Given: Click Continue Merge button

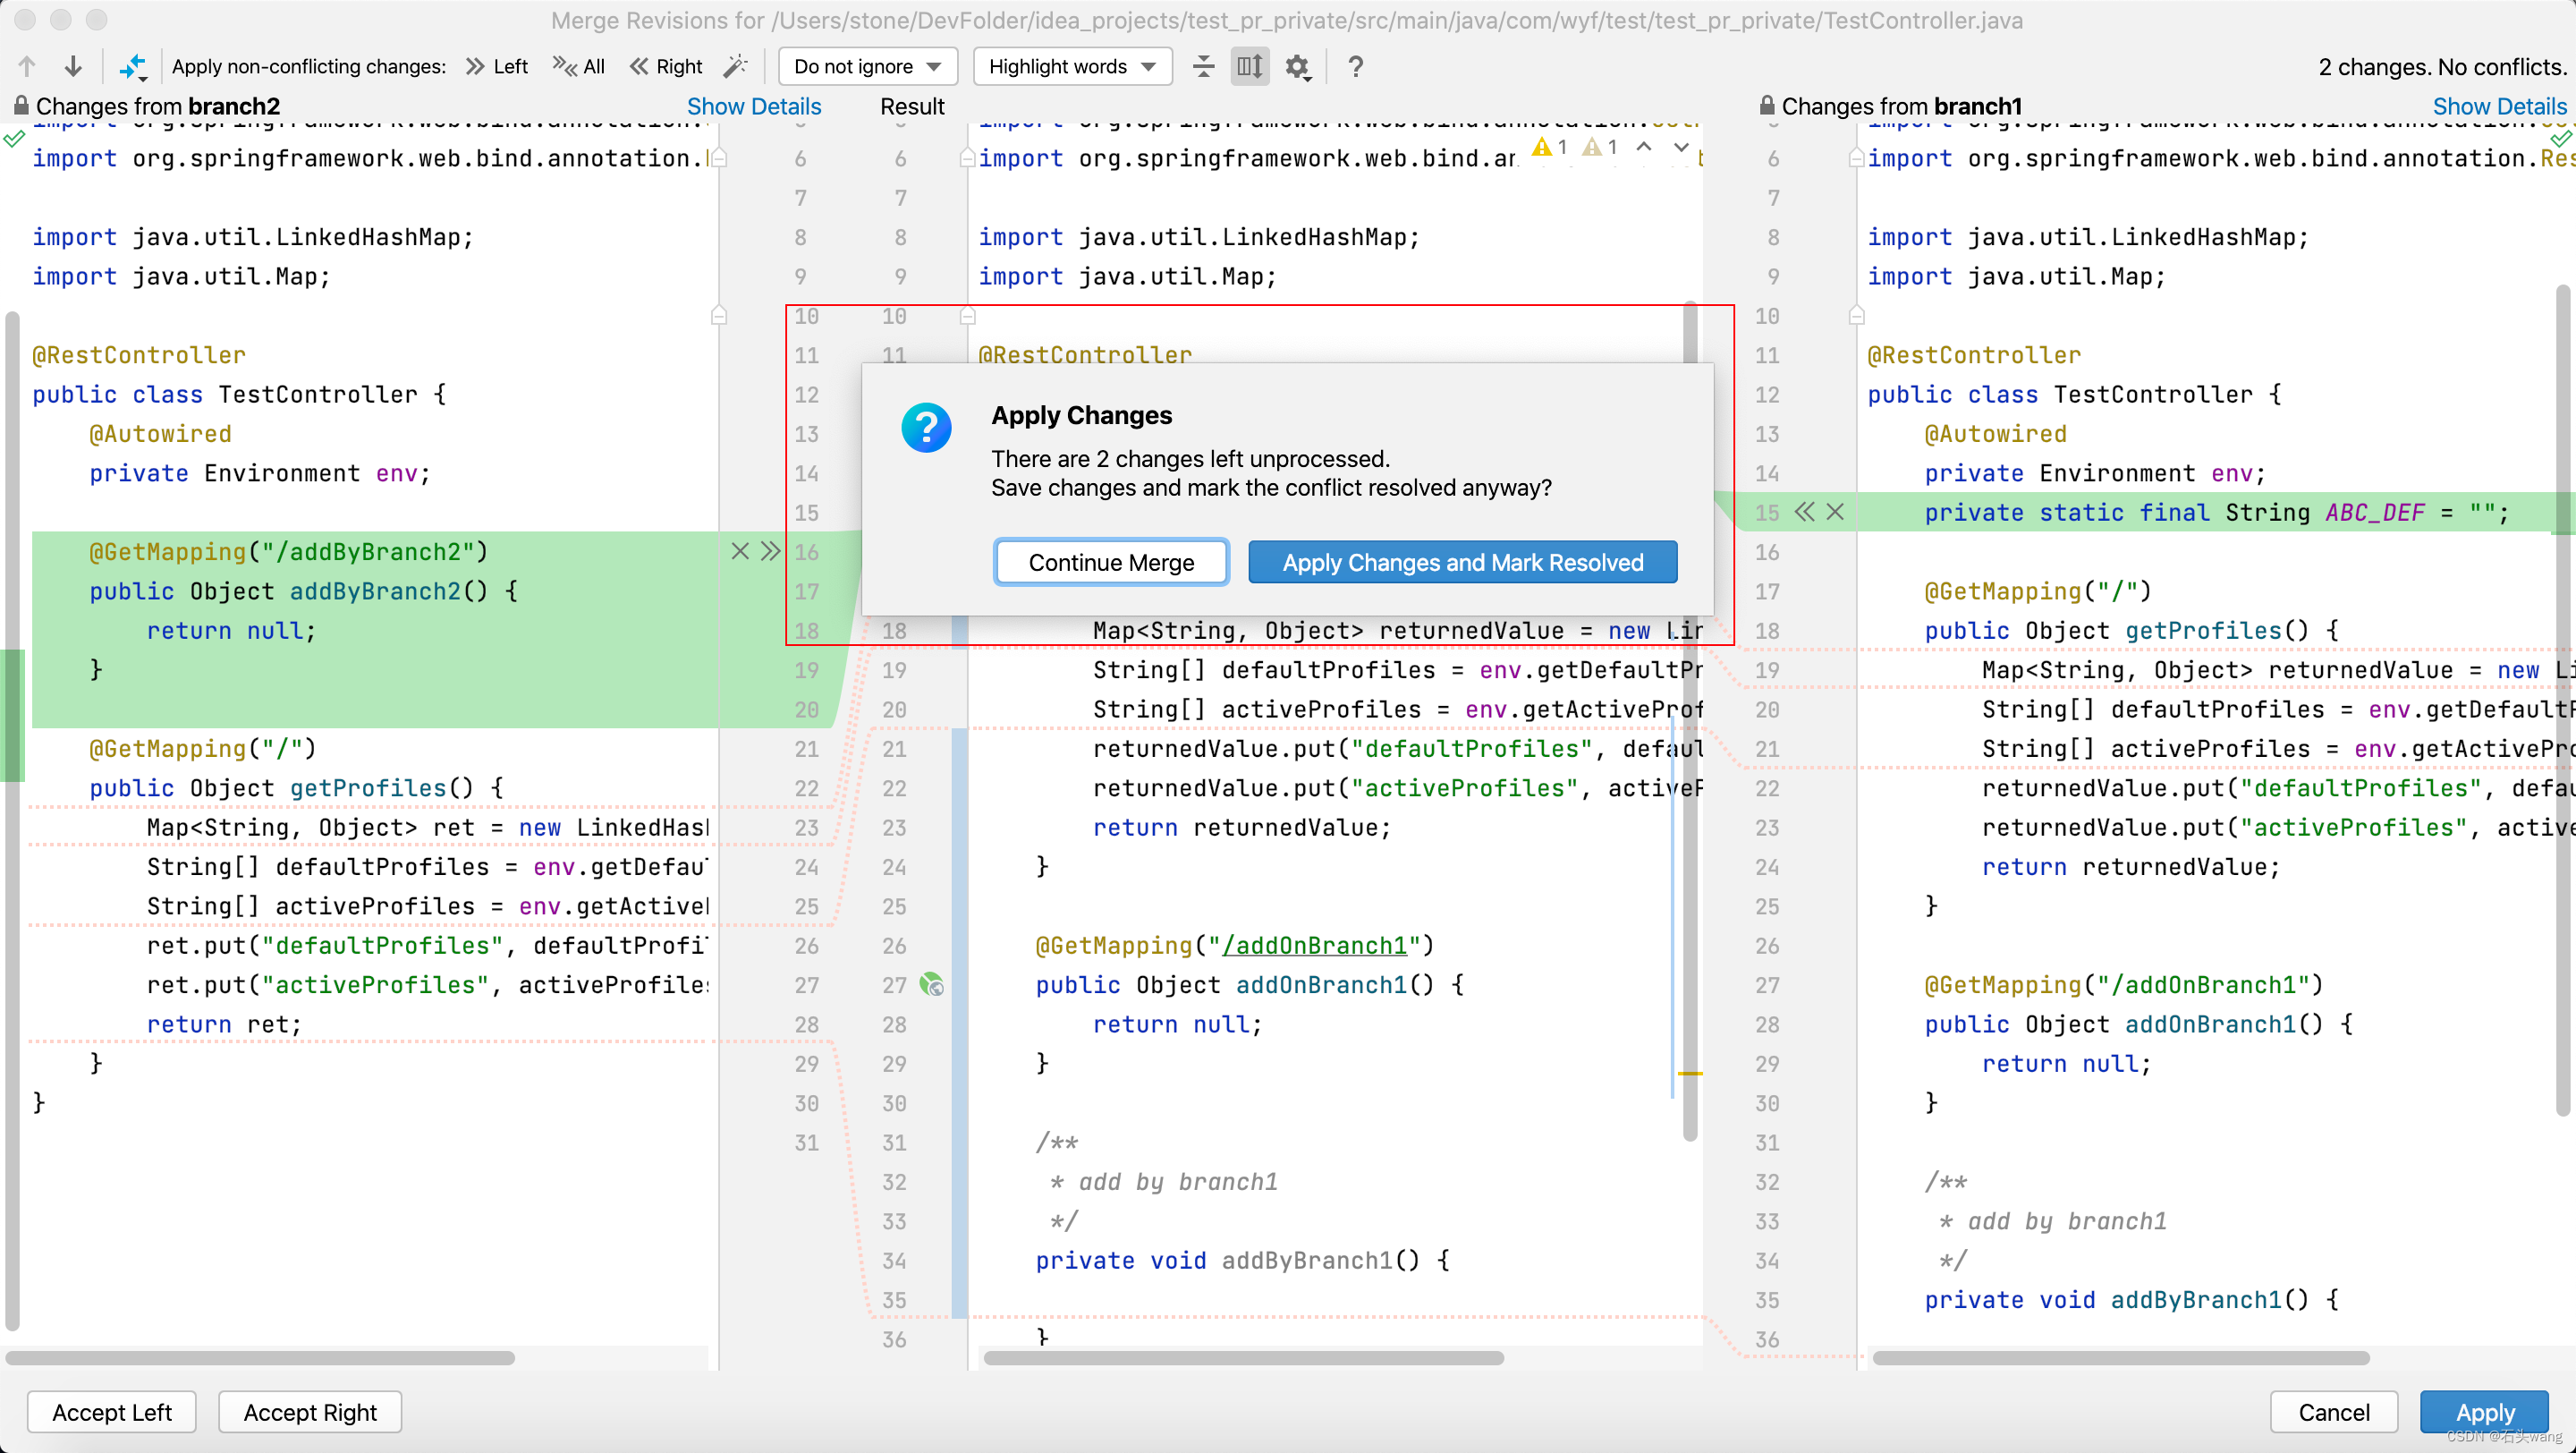Looking at the screenshot, I should pyautogui.click(x=1111, y=561).
